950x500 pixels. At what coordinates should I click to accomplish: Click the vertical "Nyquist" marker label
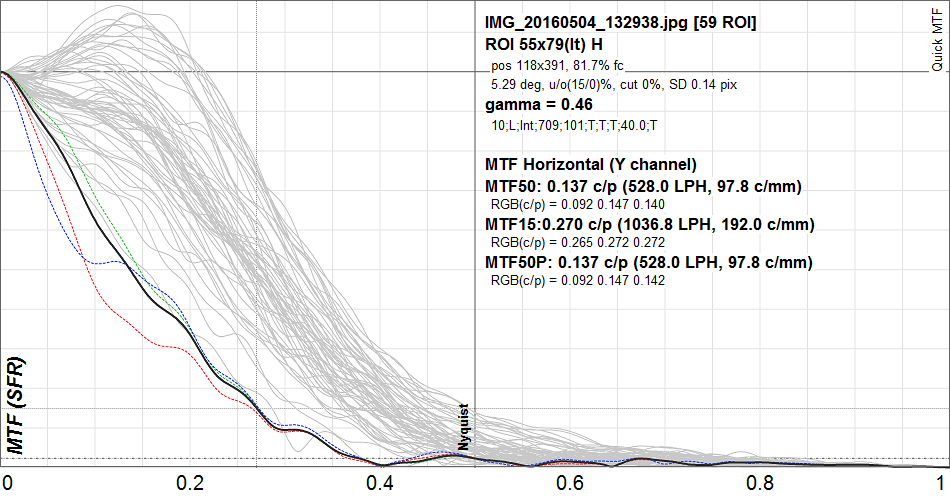pyautogui.click(x=463, y=427)
